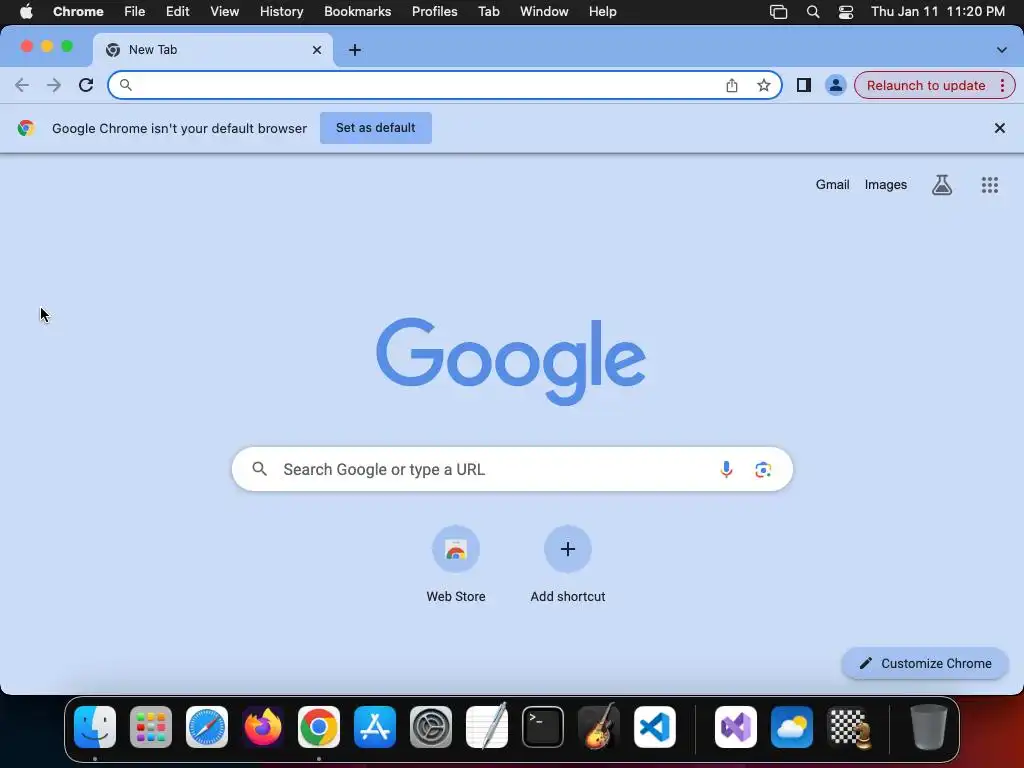Open the Tab menu
Viewport: 1024px width, 768px height.
[x=488, y=12]
